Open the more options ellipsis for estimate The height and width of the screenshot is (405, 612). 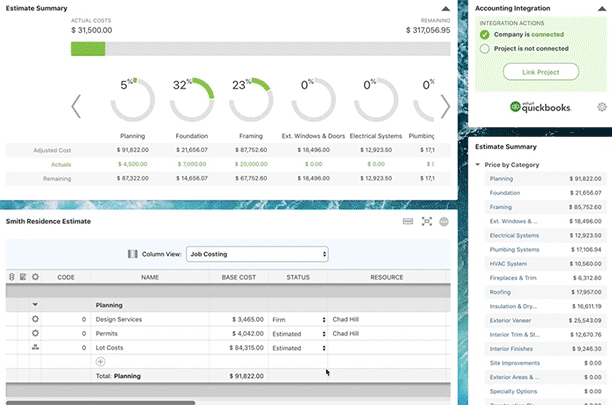pyautogui.click(x=444, y=221)
